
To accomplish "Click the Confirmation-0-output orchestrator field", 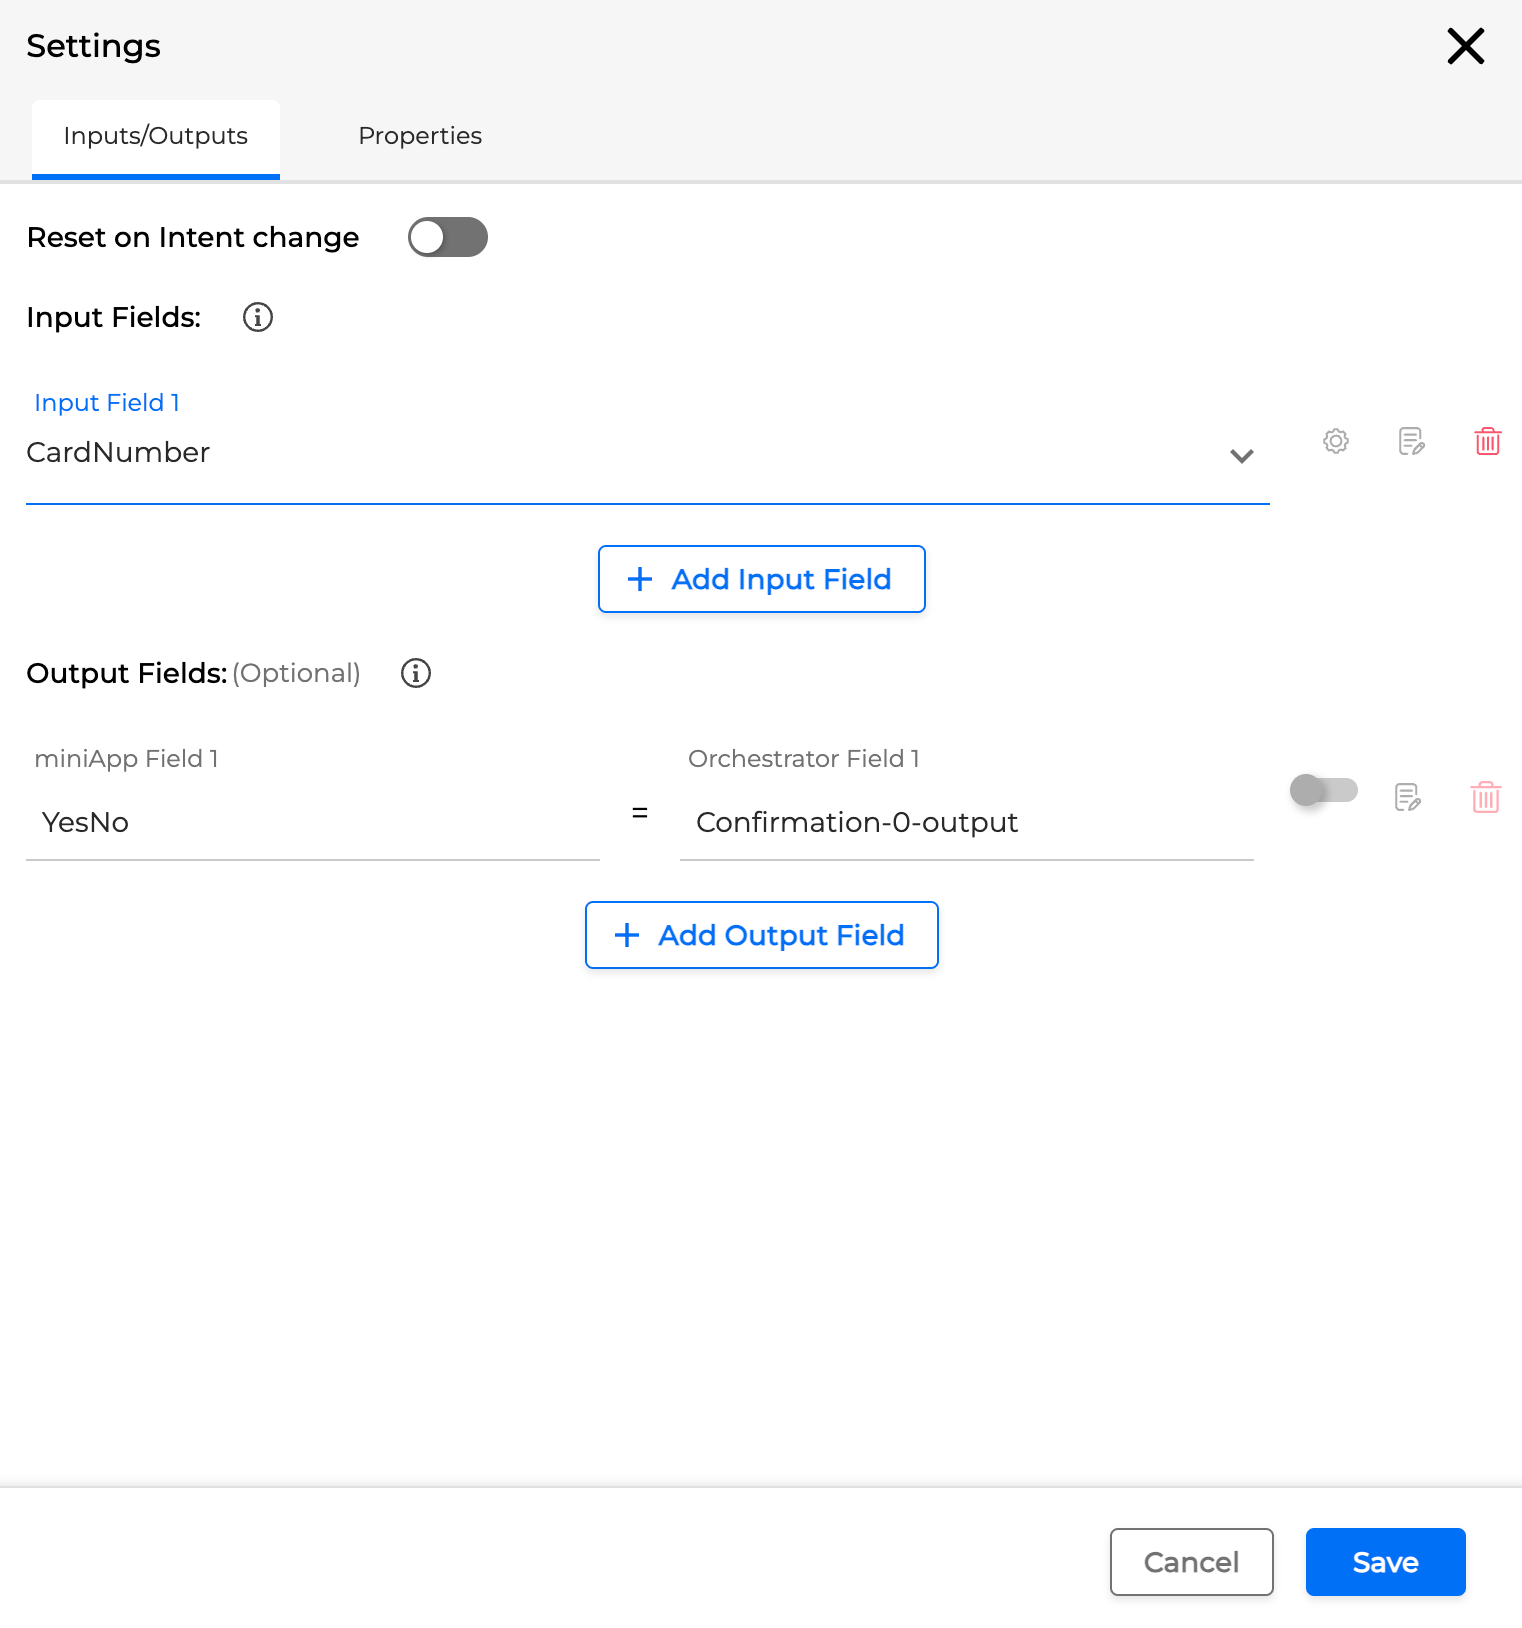I will (x=967, y=823).
